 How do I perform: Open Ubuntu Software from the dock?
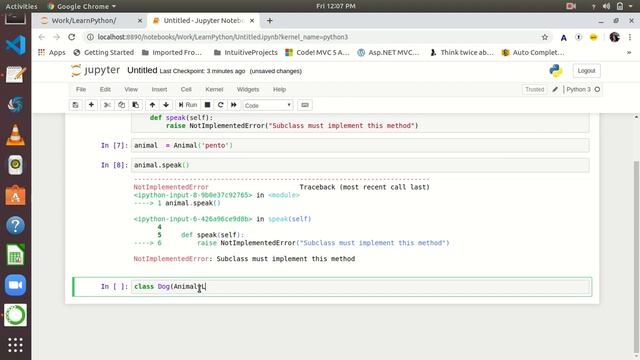pyautogui.click(x=16, y=196)
